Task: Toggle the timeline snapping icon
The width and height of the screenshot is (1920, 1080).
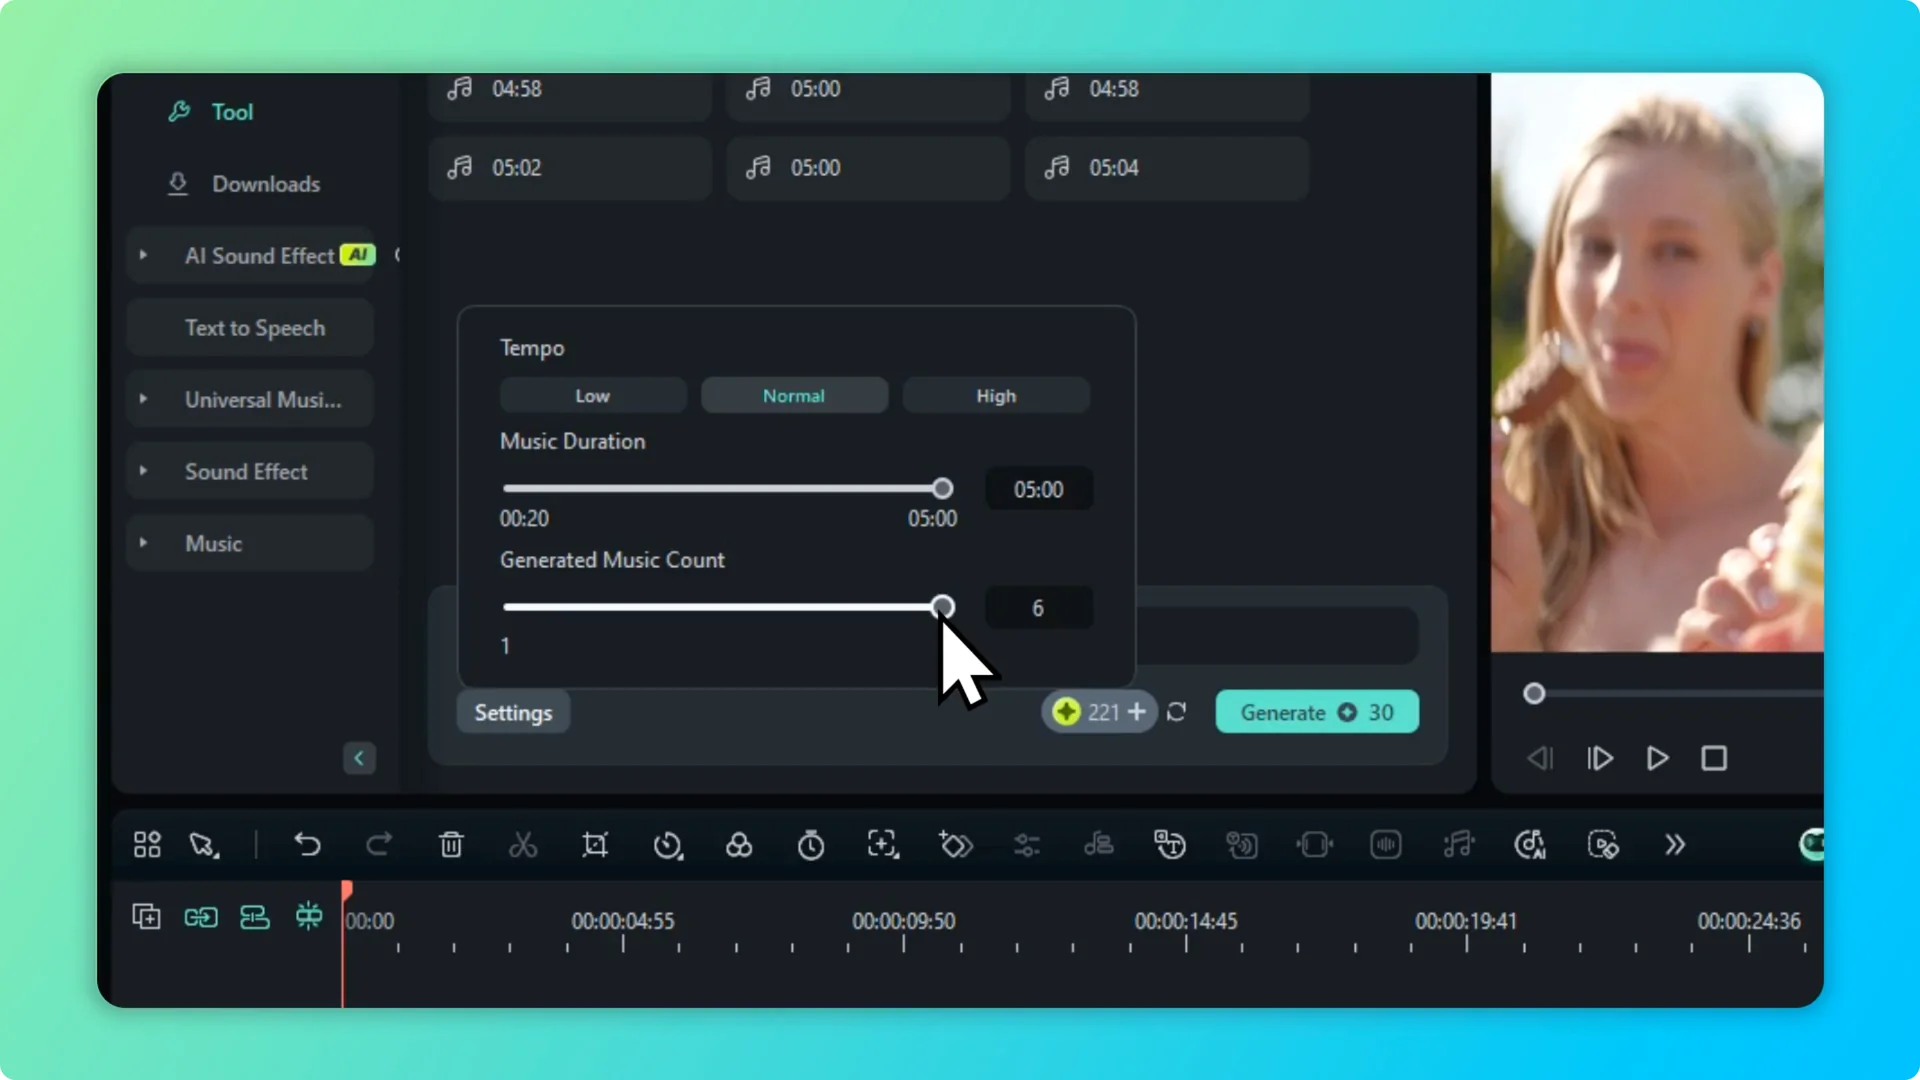Action: click(x=309, y=916)
